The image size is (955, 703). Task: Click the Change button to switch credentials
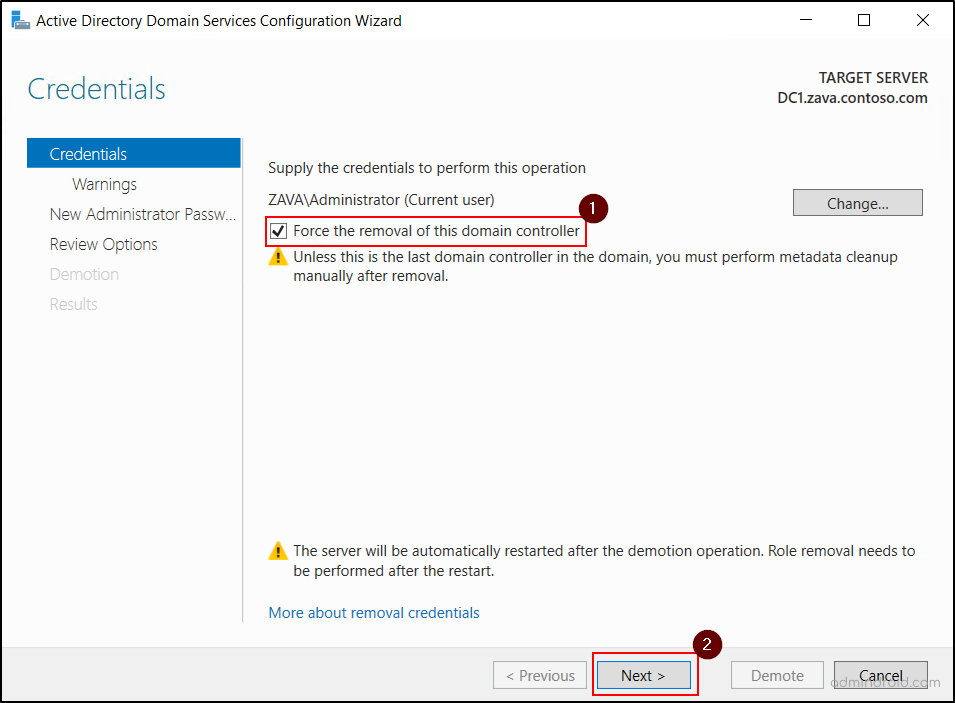[857, 202]
